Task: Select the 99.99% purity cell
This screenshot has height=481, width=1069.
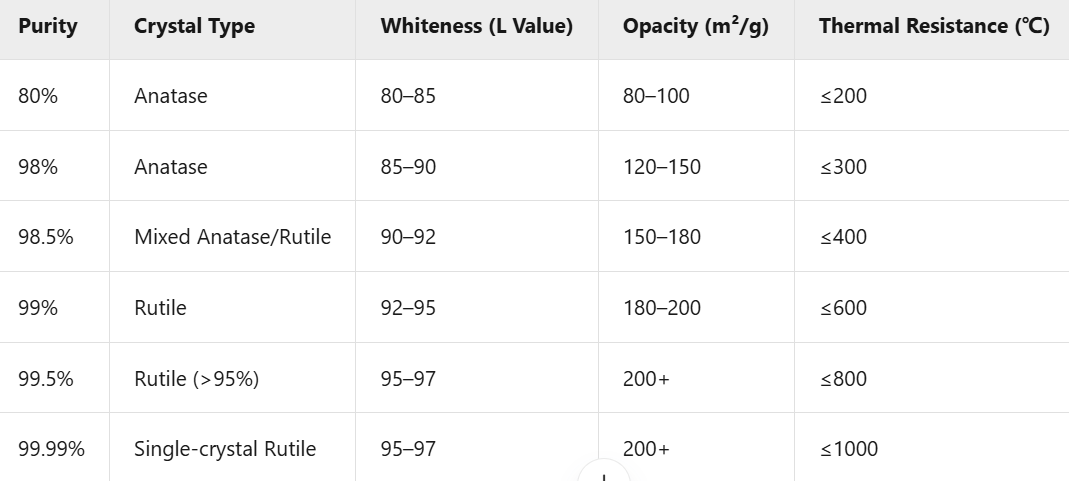Action: [51, 449]
